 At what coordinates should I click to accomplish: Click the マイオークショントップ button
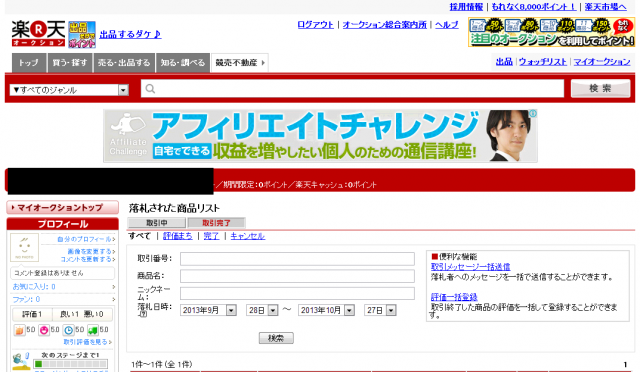pyautogui.click(x=62, y=207)
